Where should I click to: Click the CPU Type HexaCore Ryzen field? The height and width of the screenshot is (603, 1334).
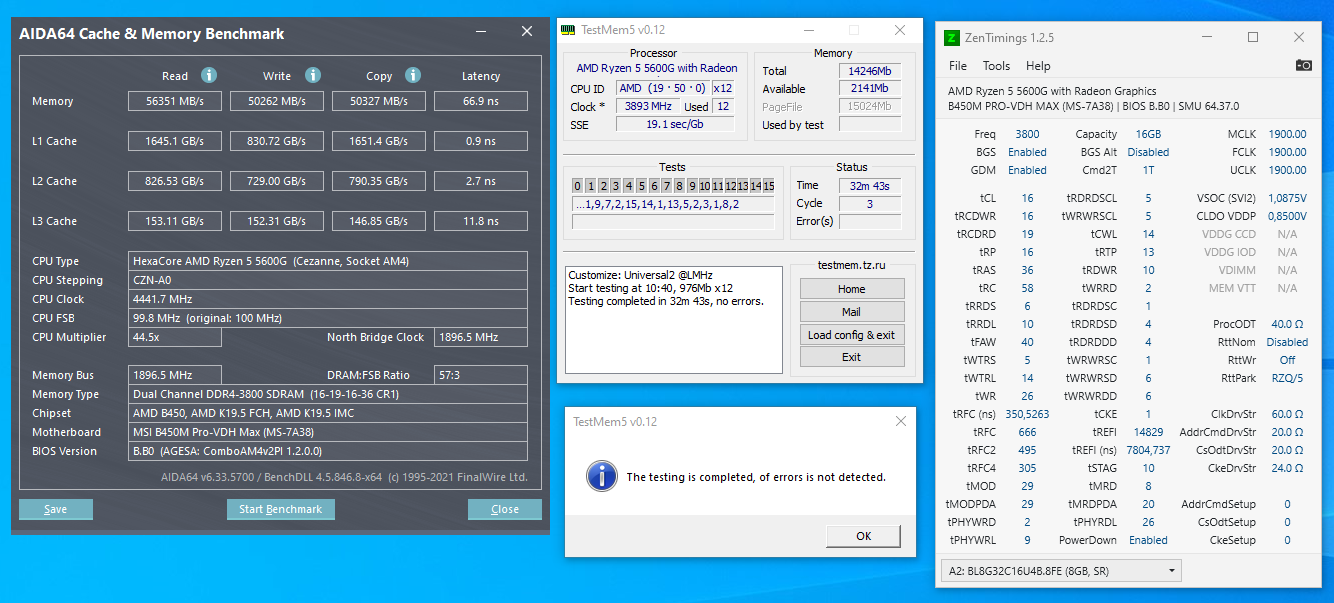[x=328, y=261]
